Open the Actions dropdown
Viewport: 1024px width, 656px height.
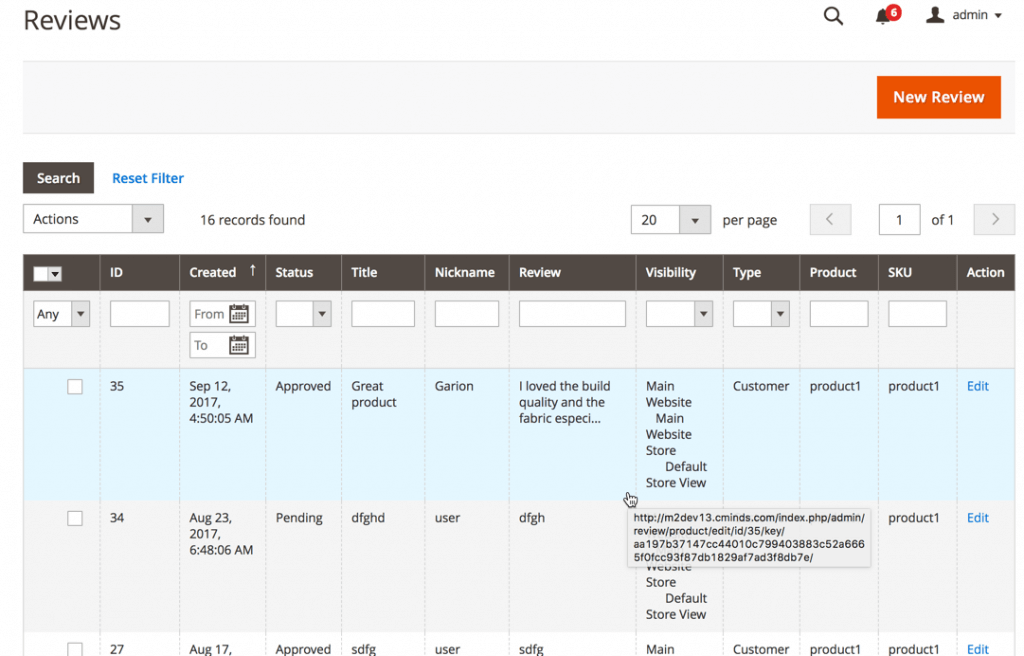coord(93,219)
